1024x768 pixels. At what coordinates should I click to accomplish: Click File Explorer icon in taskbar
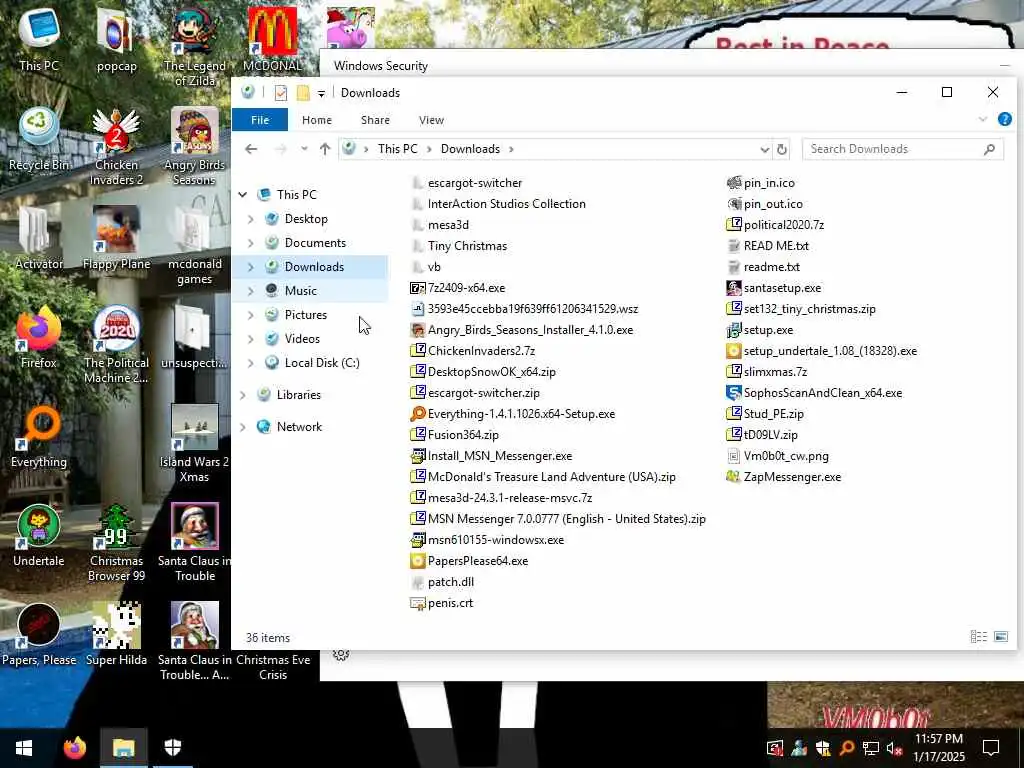coord(123,748)
